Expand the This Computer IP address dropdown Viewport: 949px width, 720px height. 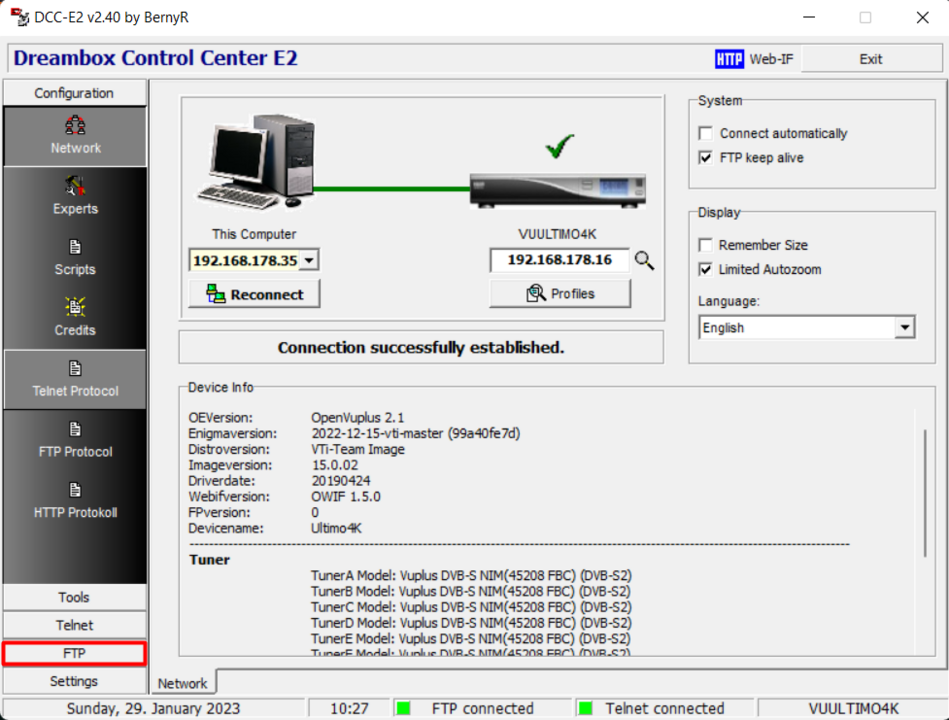(309, 260)
